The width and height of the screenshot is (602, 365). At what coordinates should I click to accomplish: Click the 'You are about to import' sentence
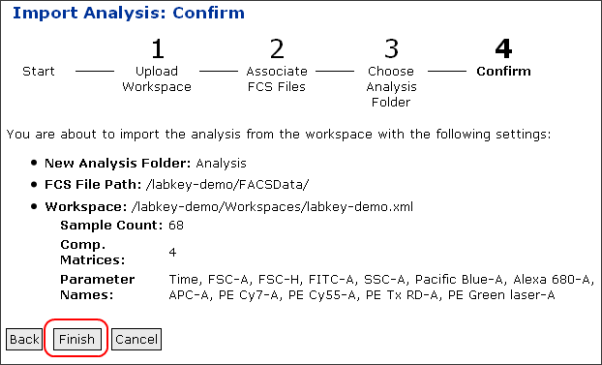pos(279,135)
